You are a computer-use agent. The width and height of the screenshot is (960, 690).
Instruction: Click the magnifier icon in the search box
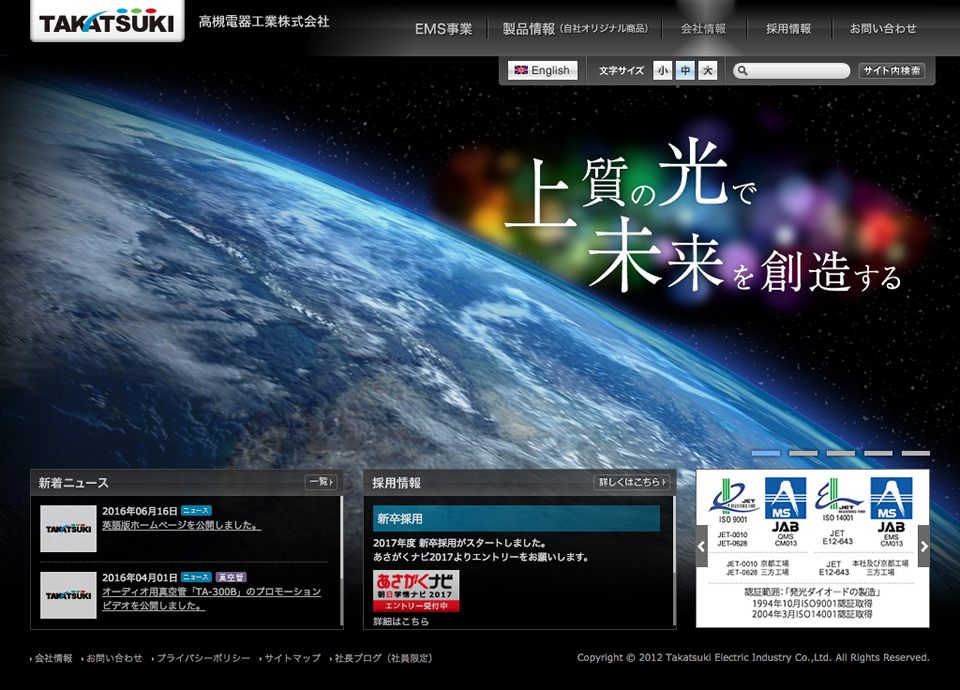click(742, 71)
